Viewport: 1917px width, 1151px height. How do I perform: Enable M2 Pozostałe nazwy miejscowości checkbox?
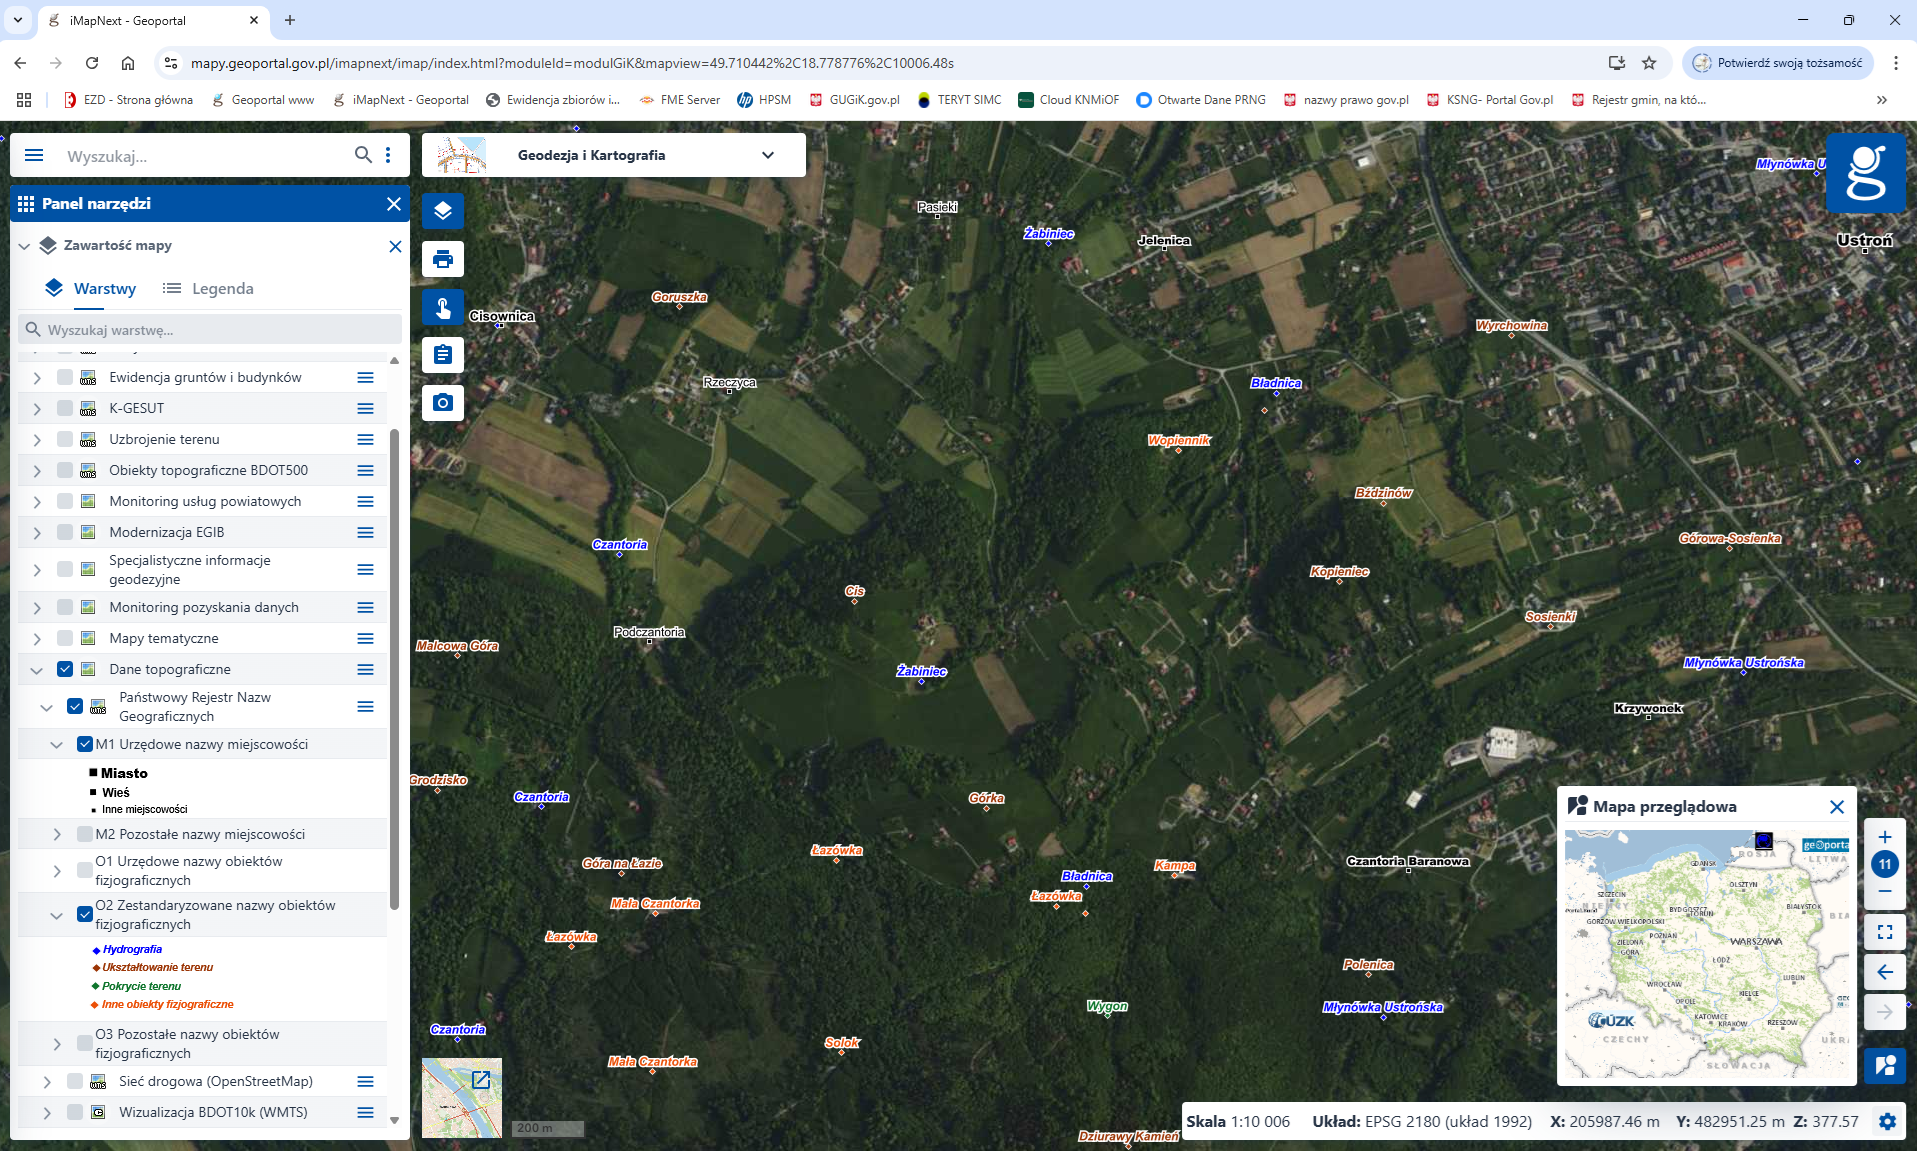coord(85,834)
